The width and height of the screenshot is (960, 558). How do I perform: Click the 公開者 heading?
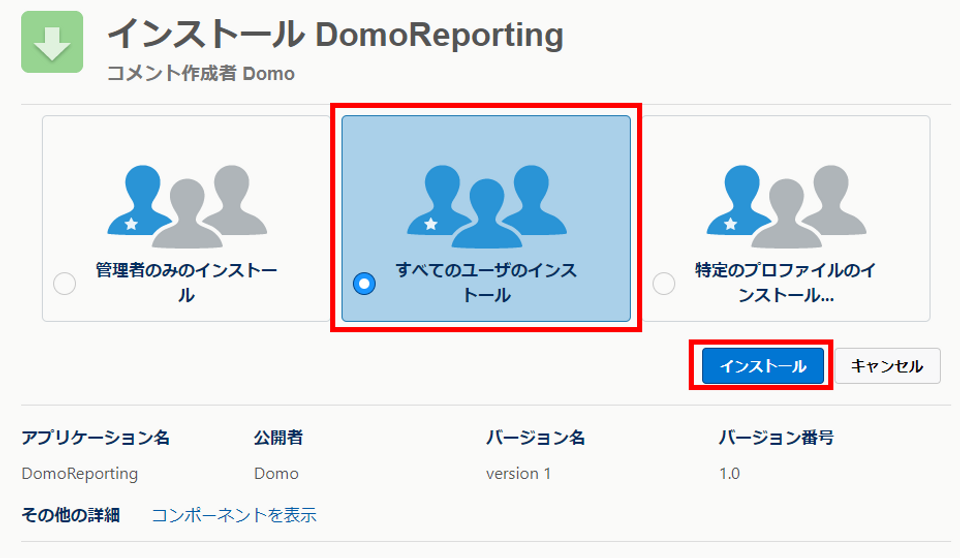point(279,437)
